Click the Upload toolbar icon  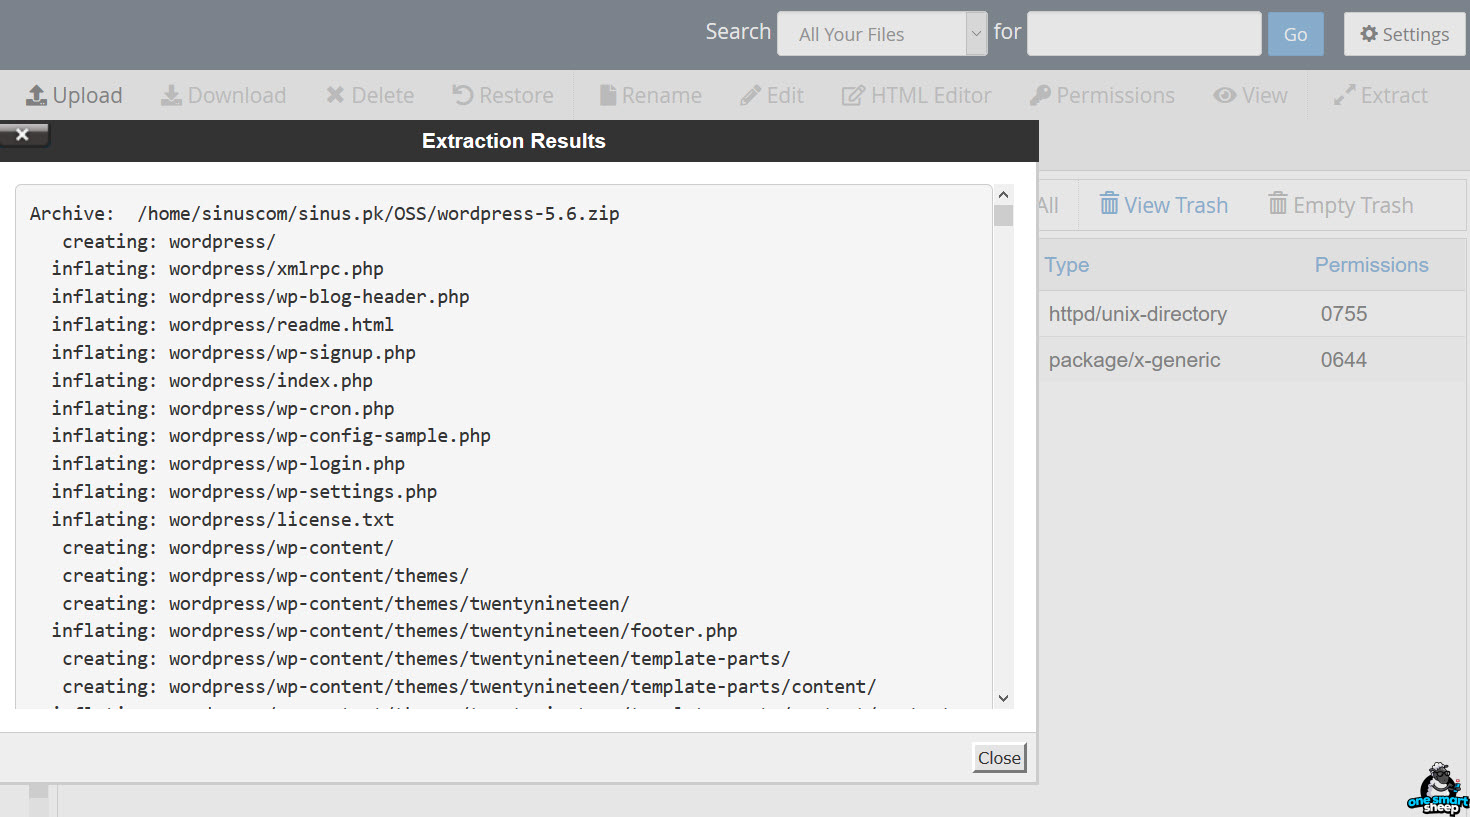click(36, 95)
